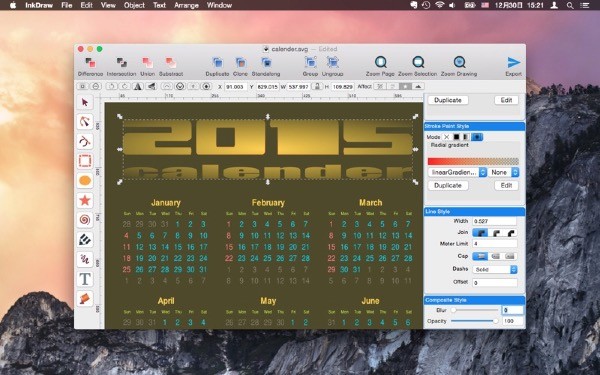The image size is (600, 375).
Task: Select the paint bucket tool
Action: 85,298
